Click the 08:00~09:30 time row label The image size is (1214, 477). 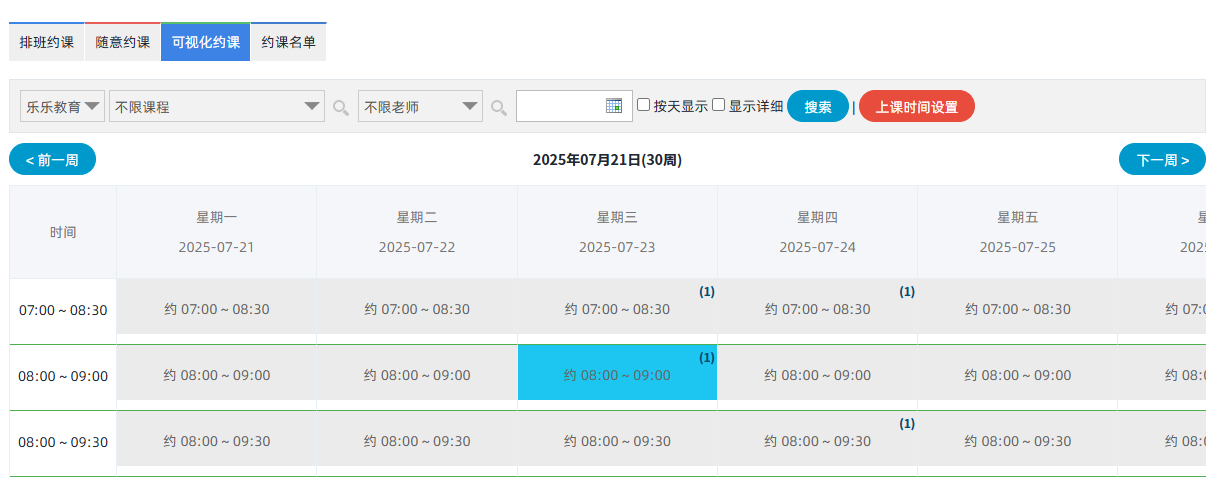click(63, 442)
